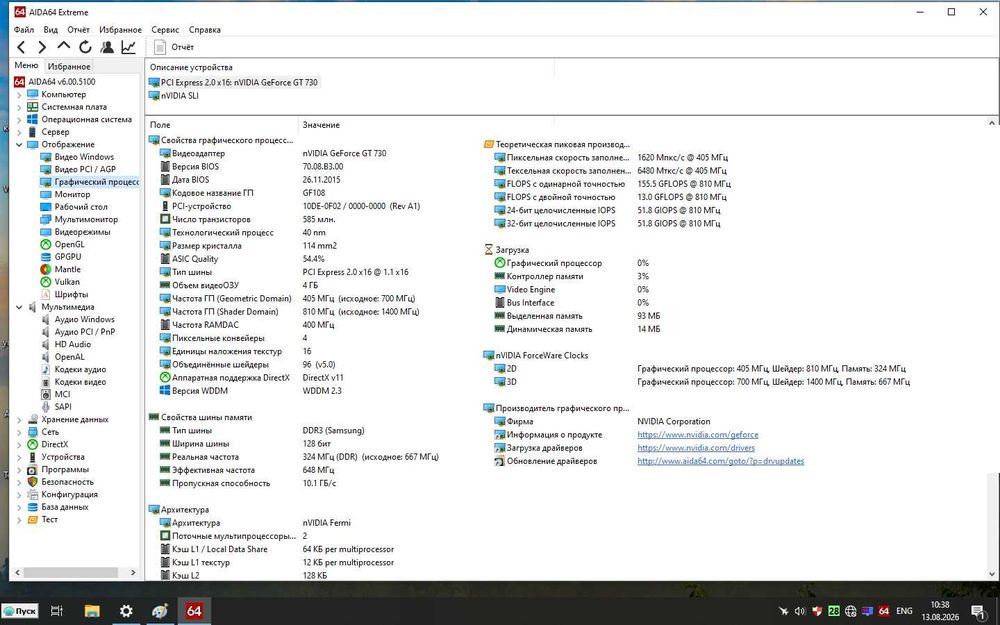The image size is (1000, 625).
Task: Open the Избранное menu in menu bar
Action: coord(121,29)
